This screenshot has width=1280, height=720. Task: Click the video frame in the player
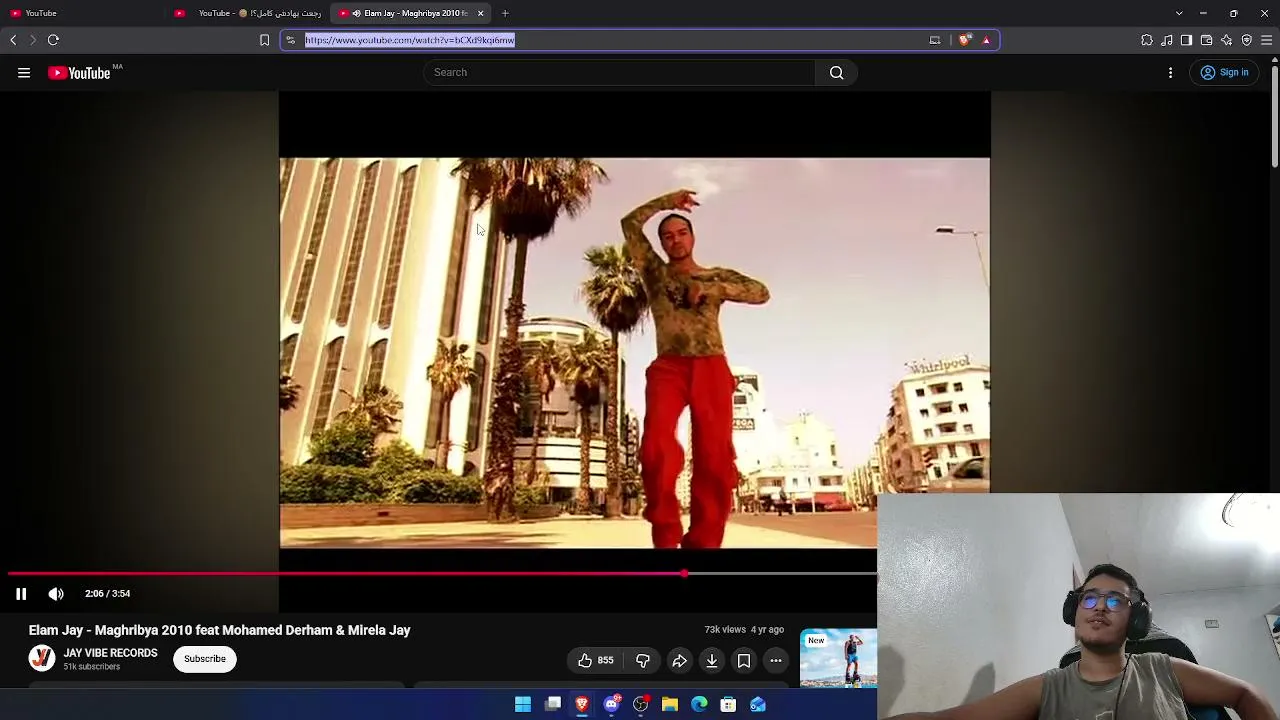634,352
